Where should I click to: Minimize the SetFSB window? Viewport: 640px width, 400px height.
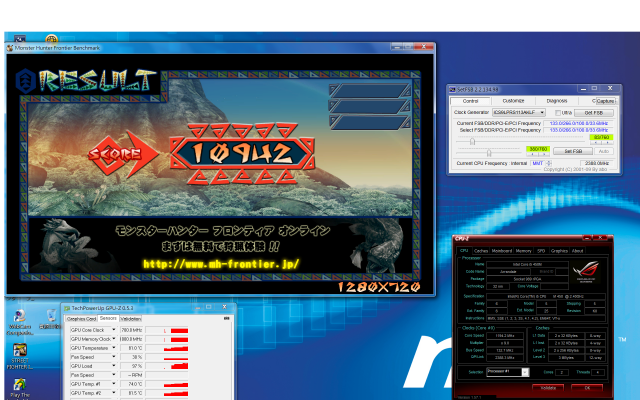583,89
